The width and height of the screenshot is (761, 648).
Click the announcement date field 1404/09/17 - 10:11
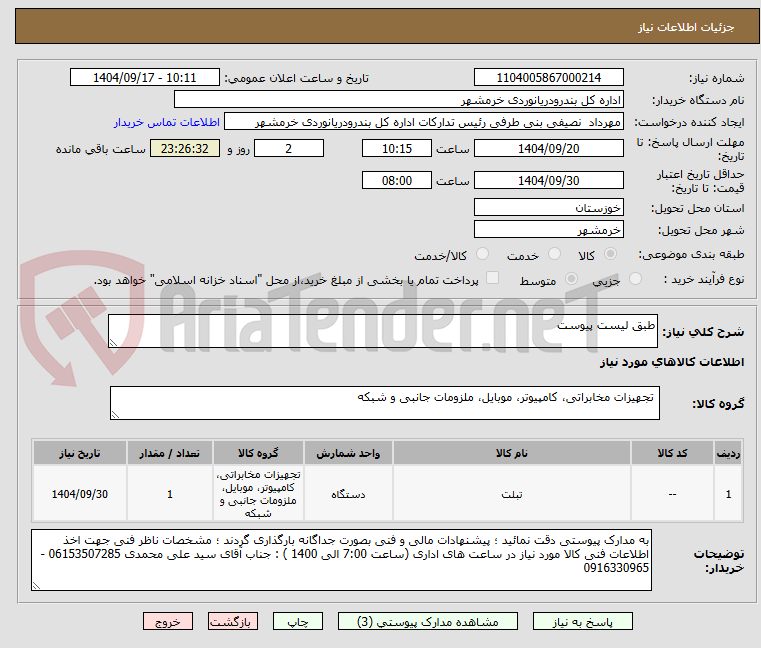(145, 77)
